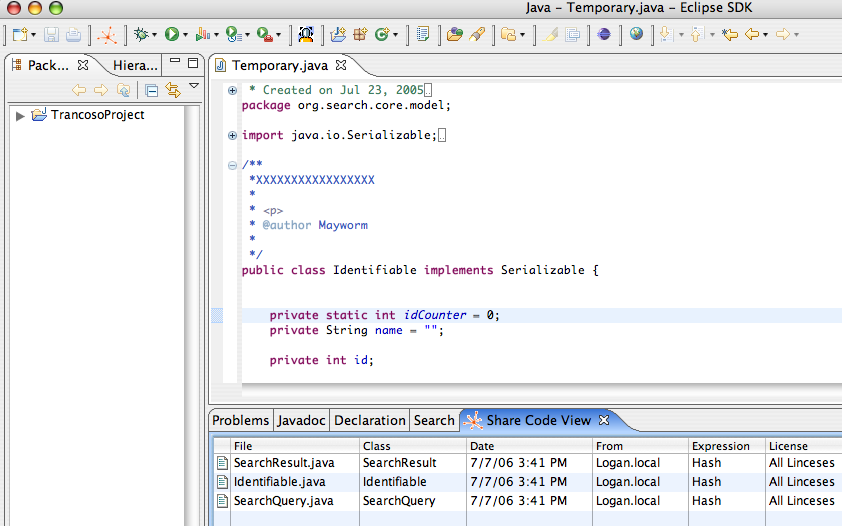Minimize the Package Explorer panel
The width and height of the screenshot is (842, 526).
(x=175, y=61)
